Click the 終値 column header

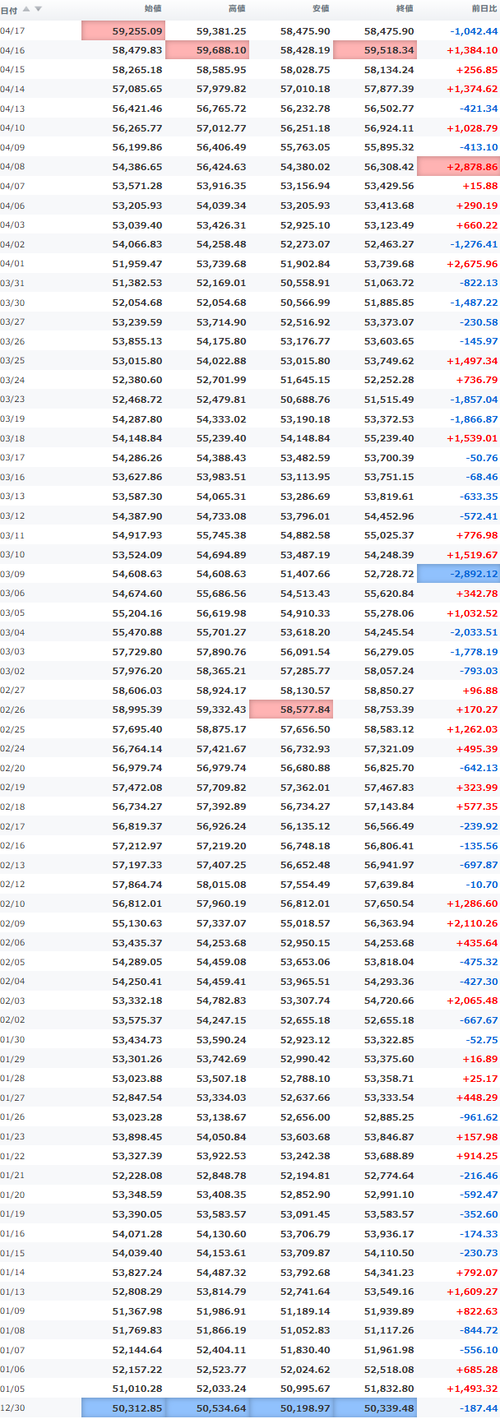click(404, 9)
